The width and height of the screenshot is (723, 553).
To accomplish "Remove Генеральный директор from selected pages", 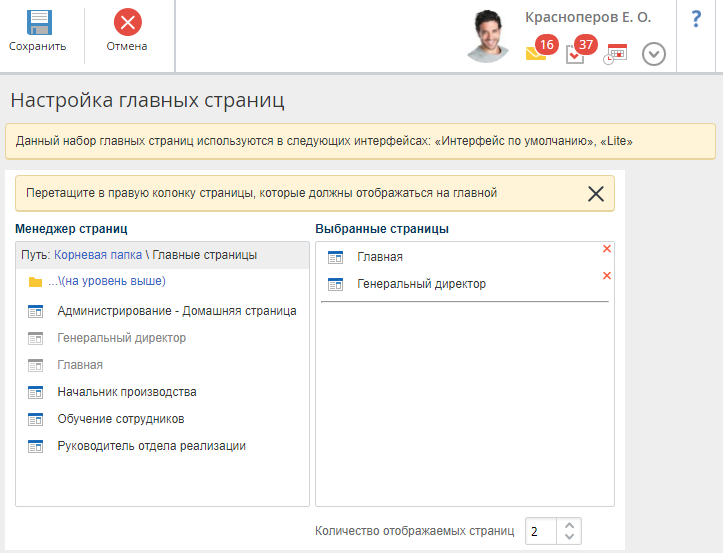I will (x=606, y=276).
